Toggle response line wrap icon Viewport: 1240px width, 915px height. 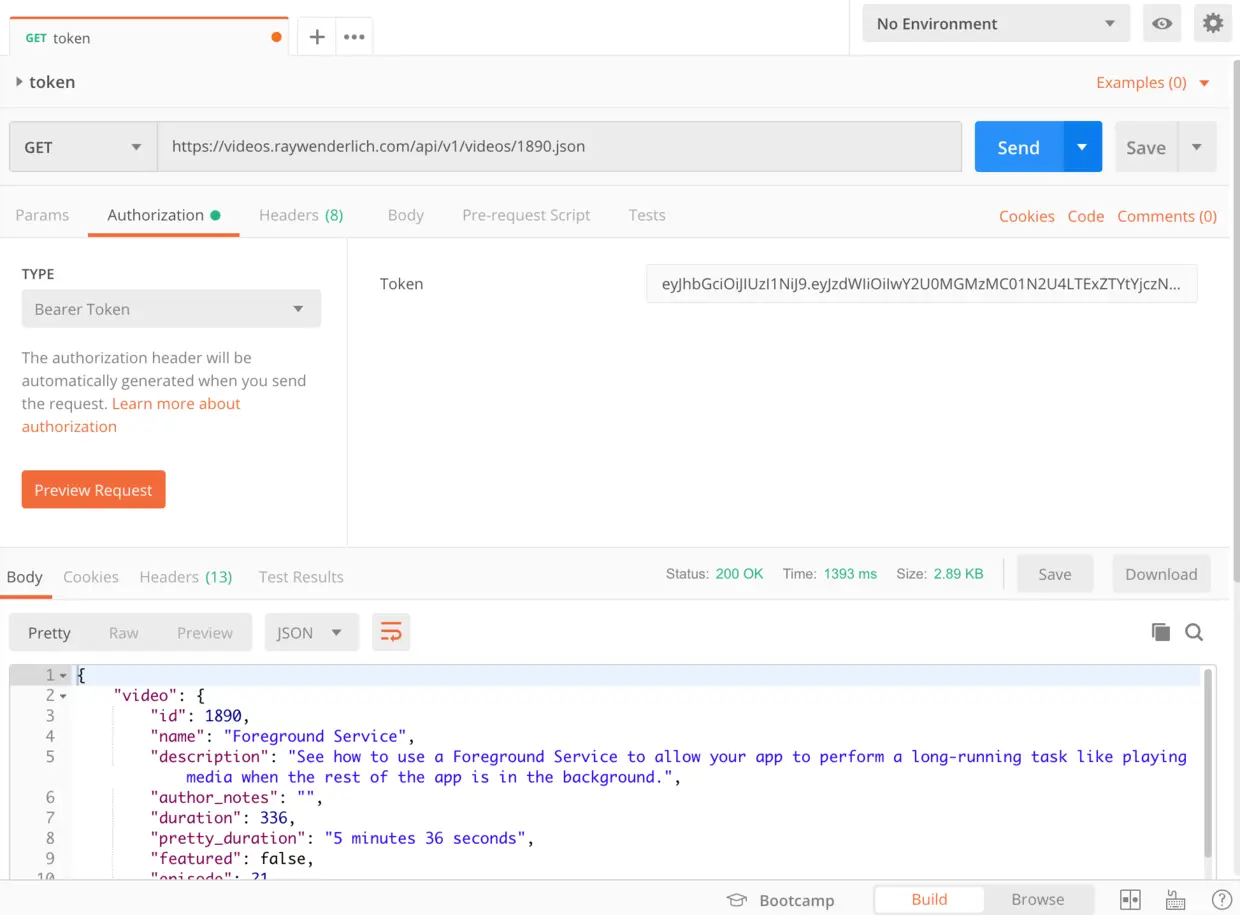(x=391, y=632)
